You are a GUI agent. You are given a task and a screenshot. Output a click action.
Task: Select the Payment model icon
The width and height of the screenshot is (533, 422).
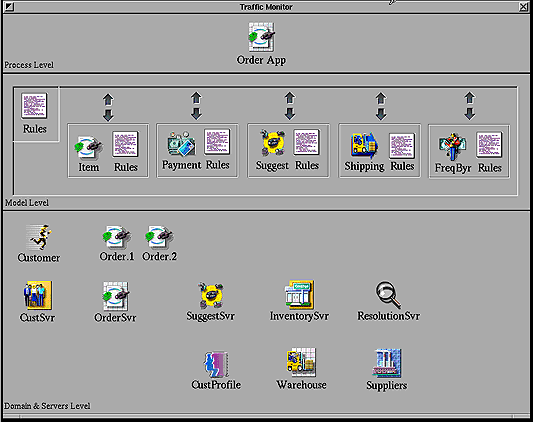coord(182,144)
